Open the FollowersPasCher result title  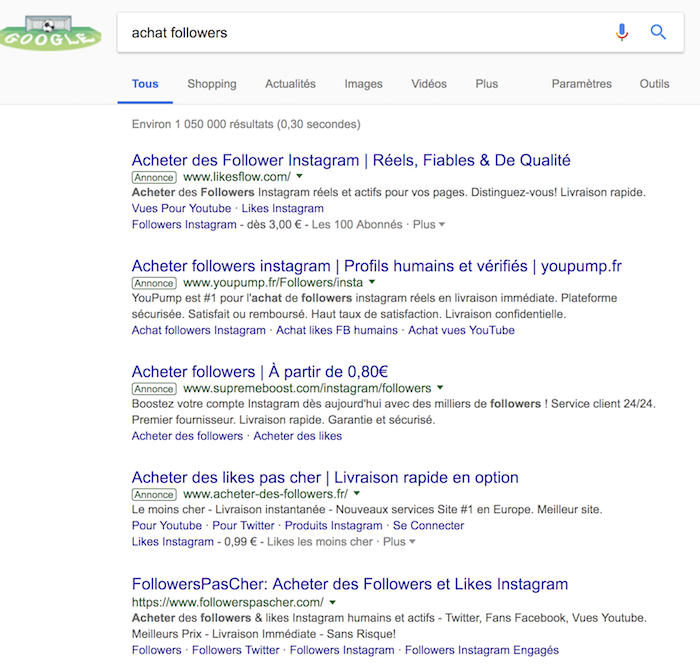click(349, 584)
